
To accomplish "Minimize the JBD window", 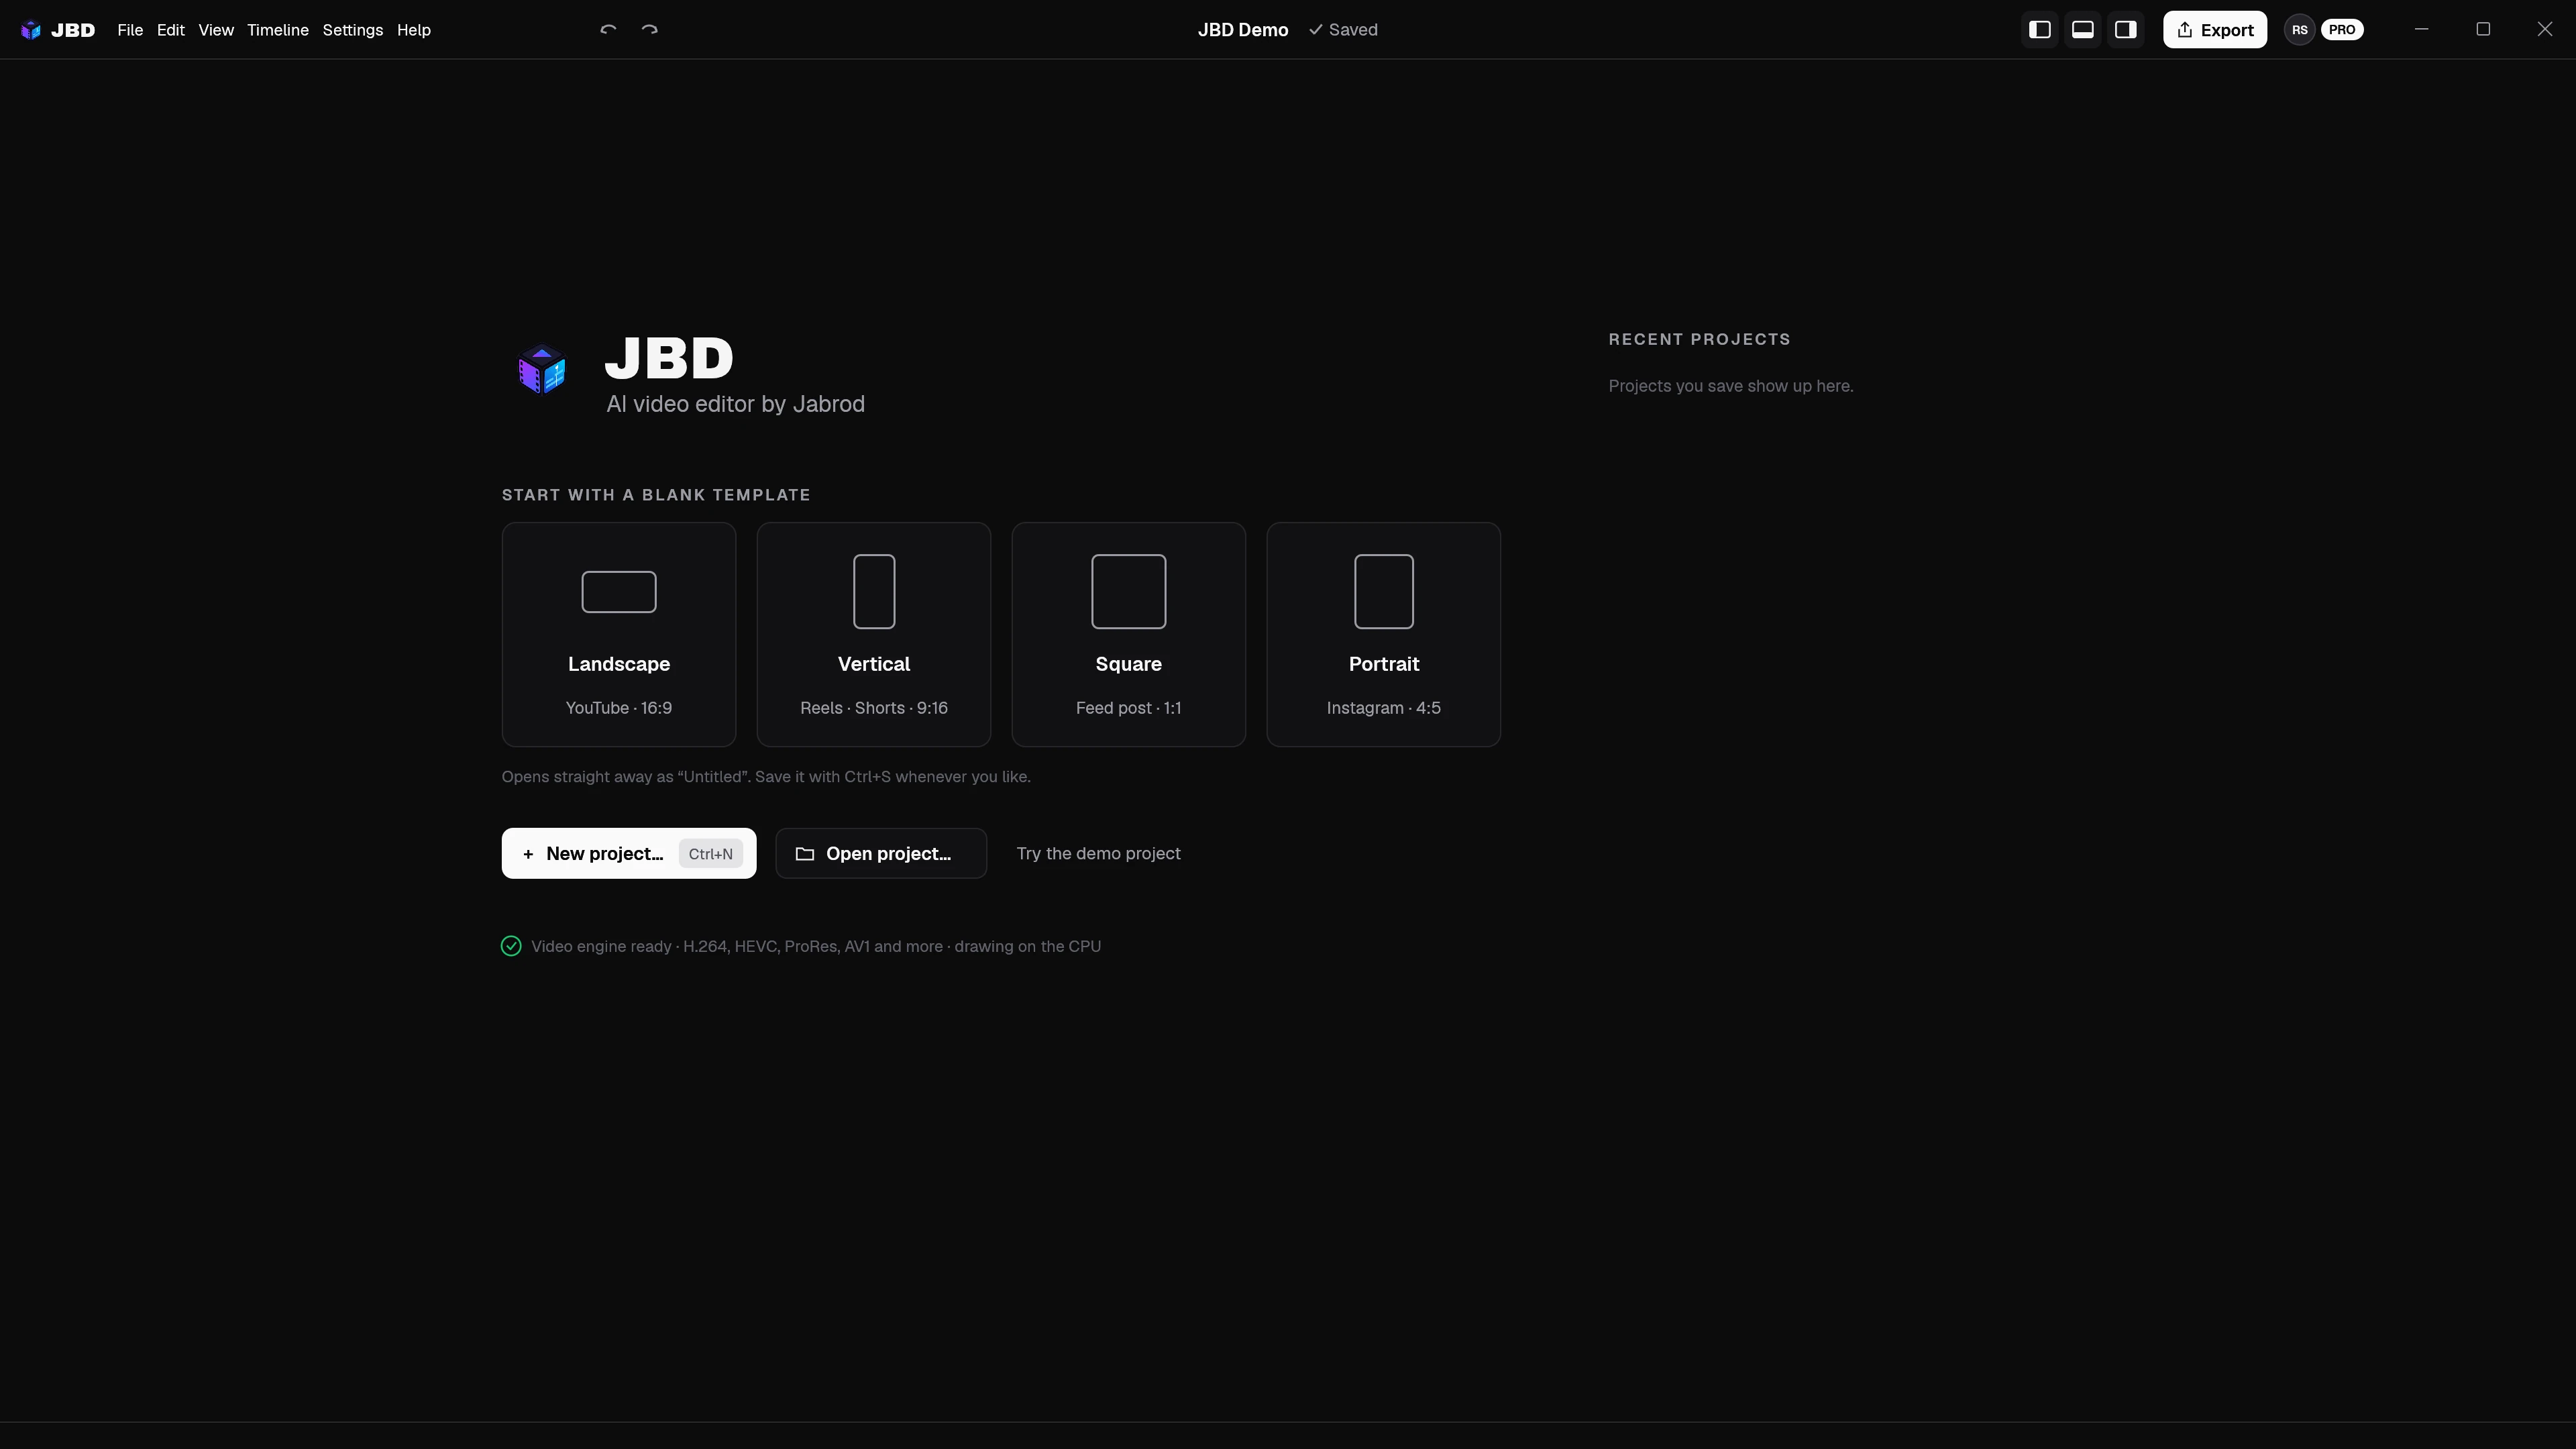I will pos(2422,30).
